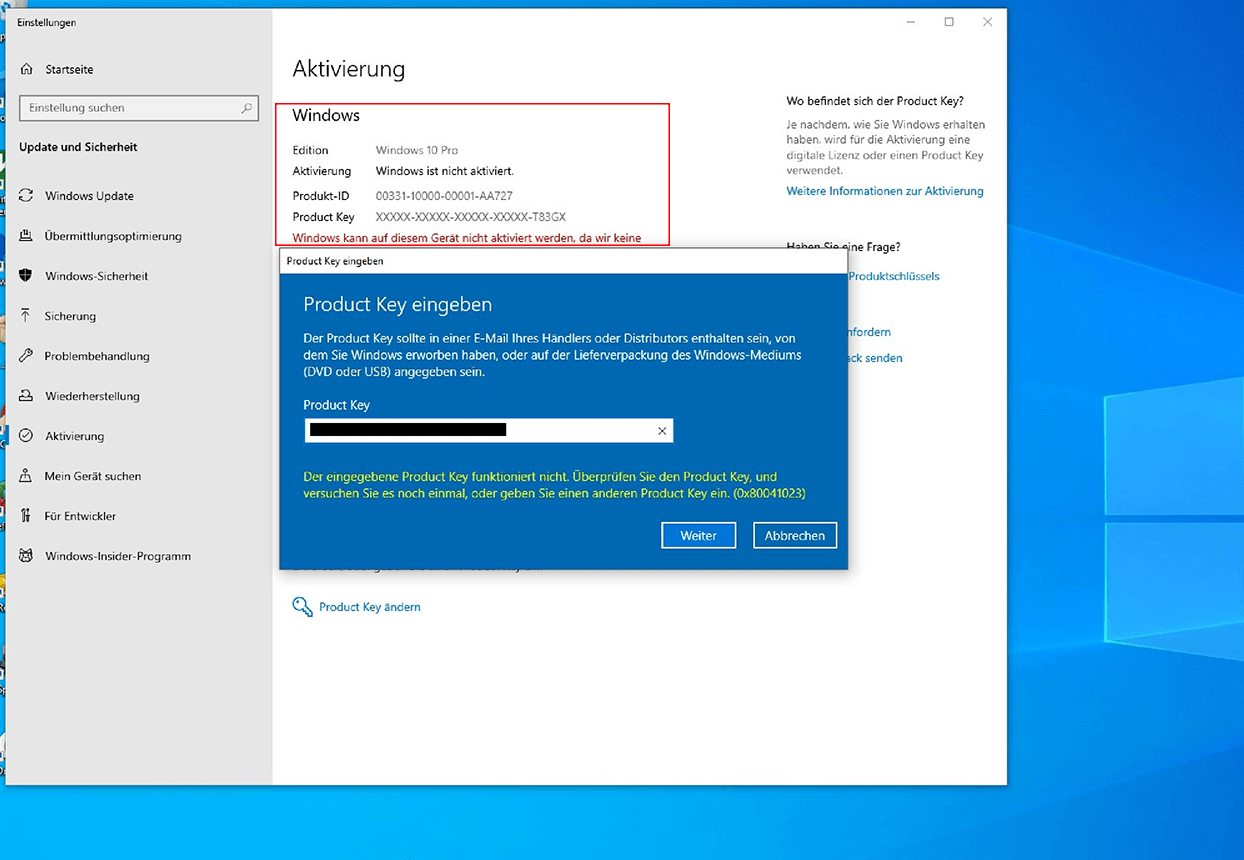Screen dimensions: 1244x860
Task: Open Mein Gerät suchen
Action: click(x=93, y=476)
